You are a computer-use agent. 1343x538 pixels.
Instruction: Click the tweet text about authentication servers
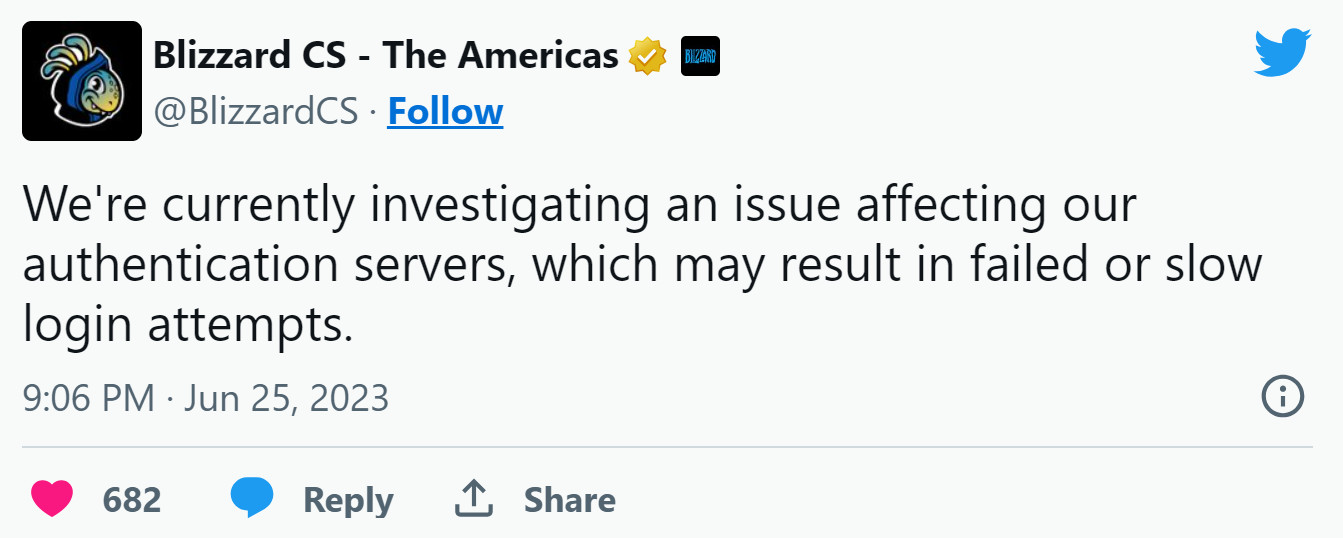640,266
